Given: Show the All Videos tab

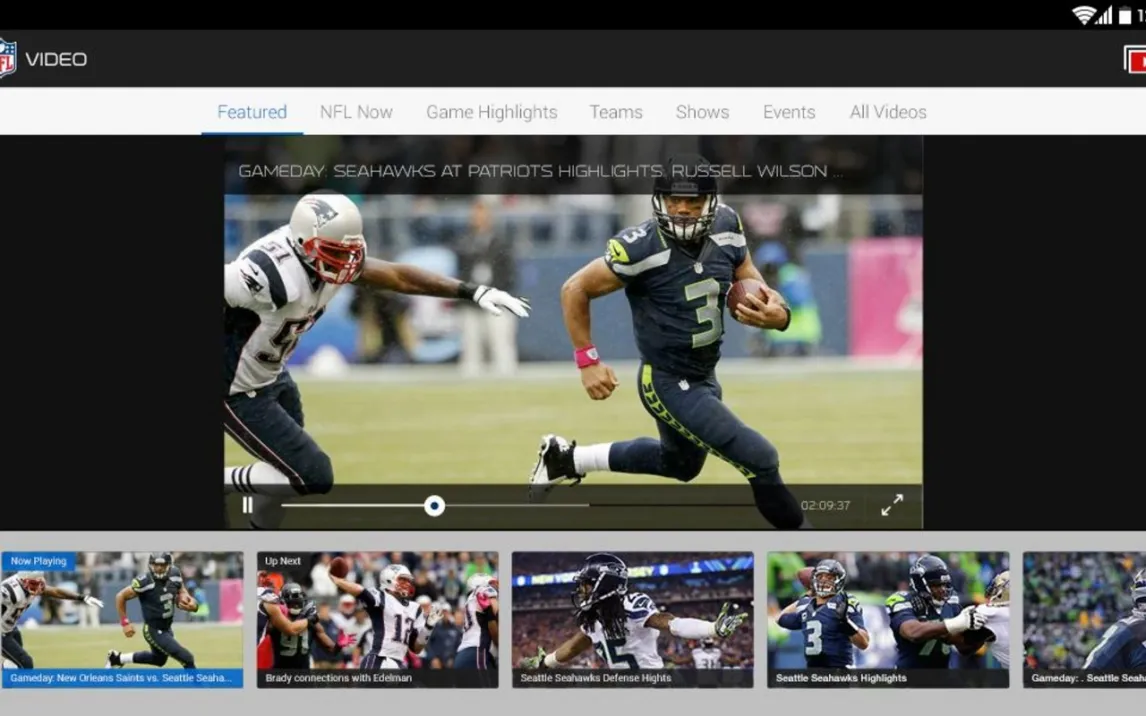Looking at the screenshot, I should (888, 112).
